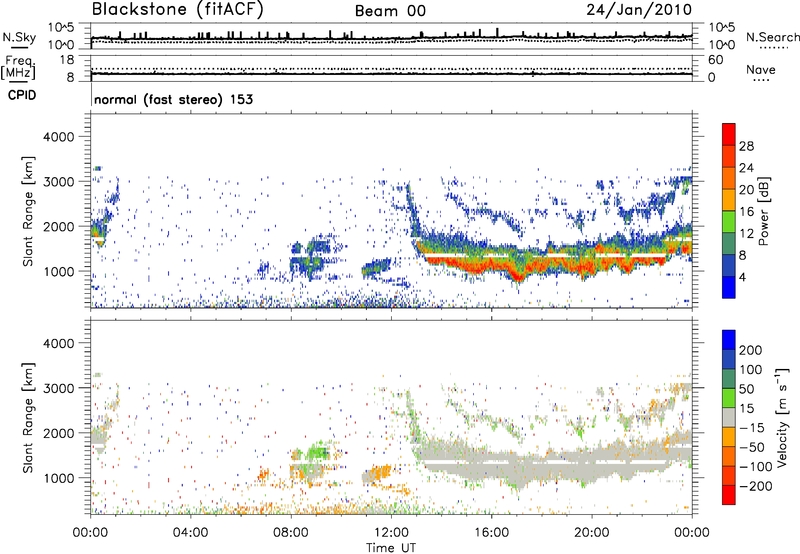Click the red segment of power color bar
This screenshot has width=800, height=554.
729,135
